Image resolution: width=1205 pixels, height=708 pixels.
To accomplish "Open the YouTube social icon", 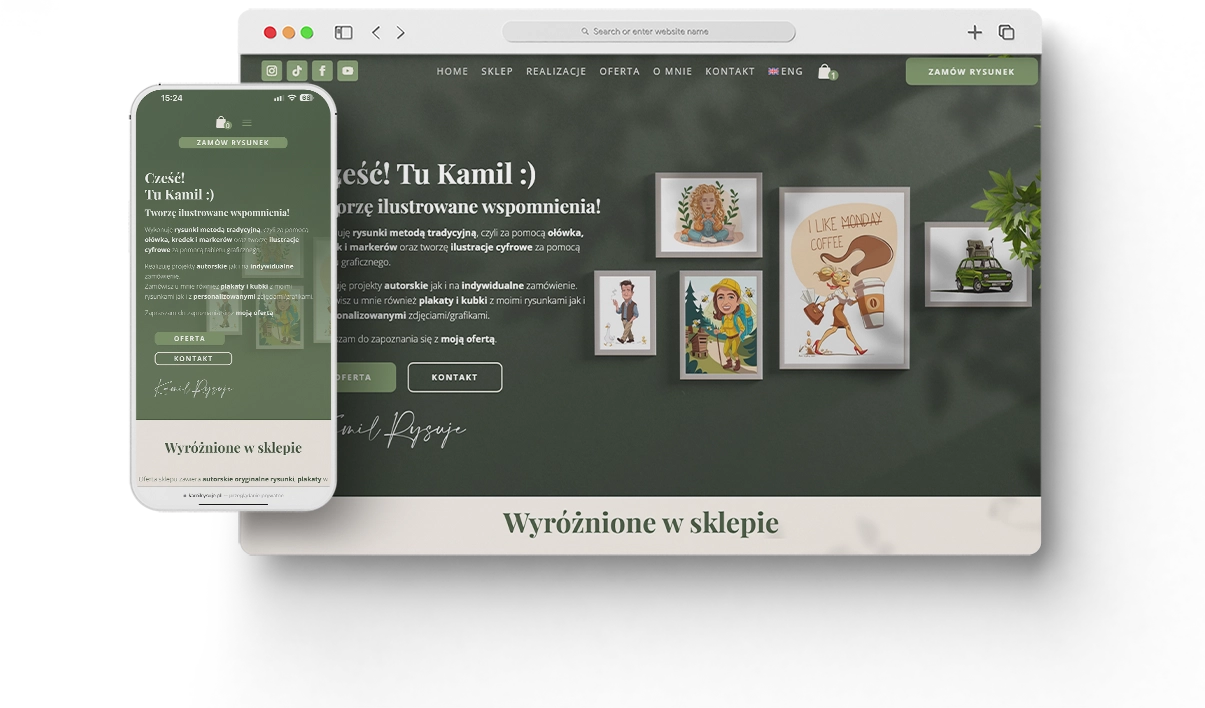I will [x=347, y=71].
